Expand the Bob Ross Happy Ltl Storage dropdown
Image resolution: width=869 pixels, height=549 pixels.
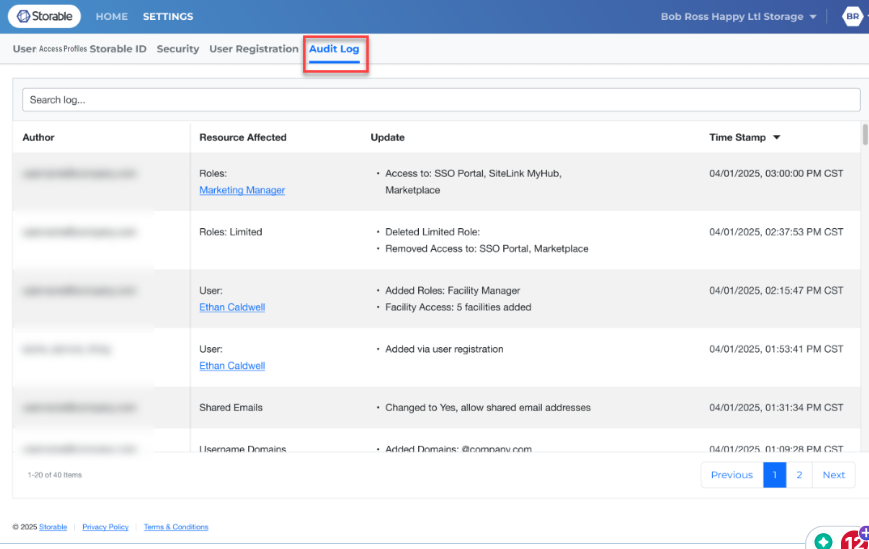pyautogui.click(x=739, y=17)
